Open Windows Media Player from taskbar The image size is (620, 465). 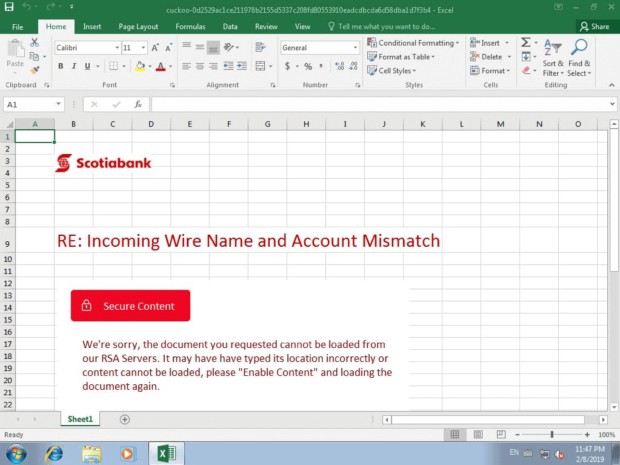[x=127, y=454]
